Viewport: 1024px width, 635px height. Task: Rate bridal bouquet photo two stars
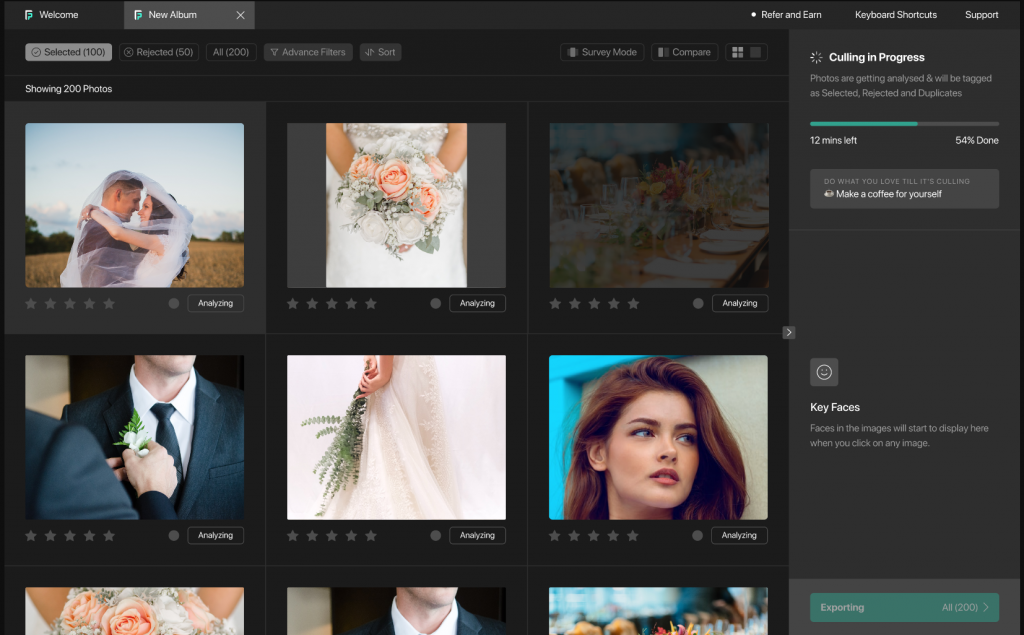point(312,303)
